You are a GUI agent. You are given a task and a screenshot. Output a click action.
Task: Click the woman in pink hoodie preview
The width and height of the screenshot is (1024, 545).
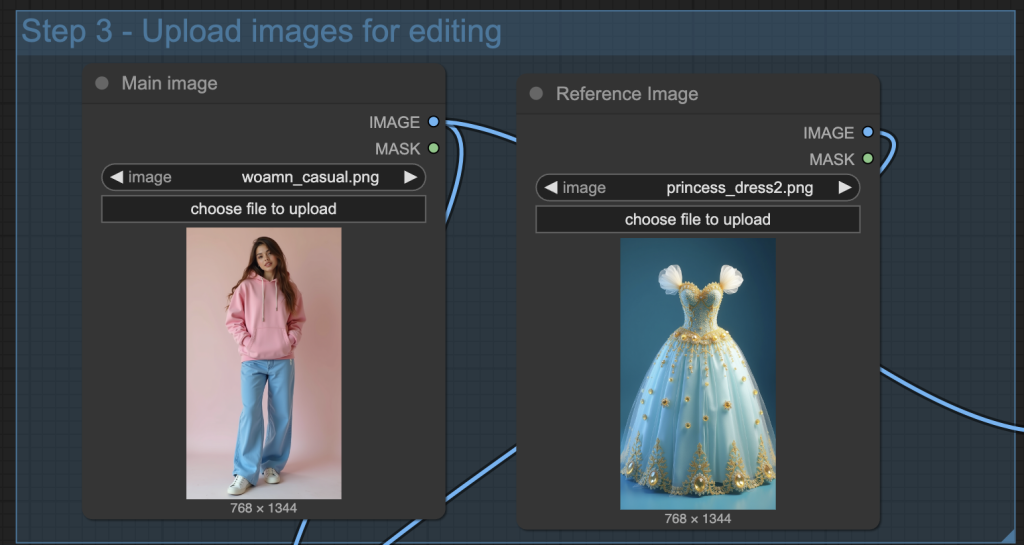263,362
